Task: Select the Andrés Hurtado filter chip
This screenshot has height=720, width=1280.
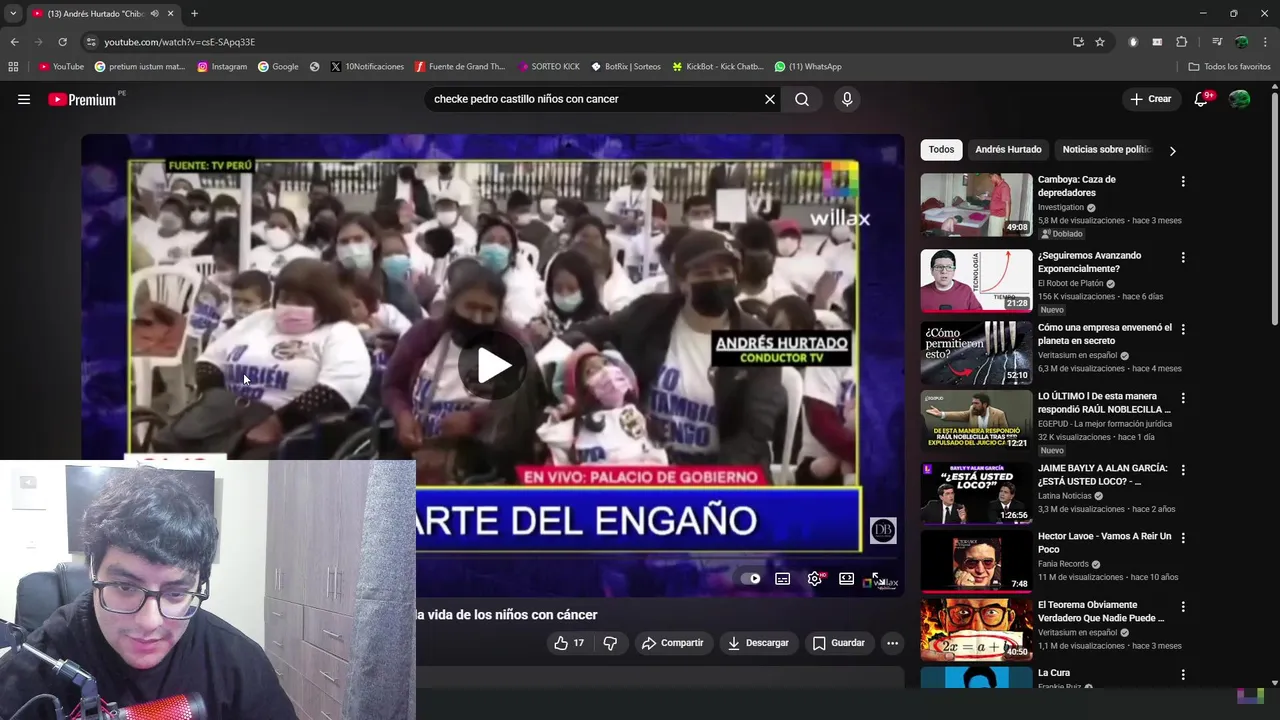Action: tap(1008, 150)
